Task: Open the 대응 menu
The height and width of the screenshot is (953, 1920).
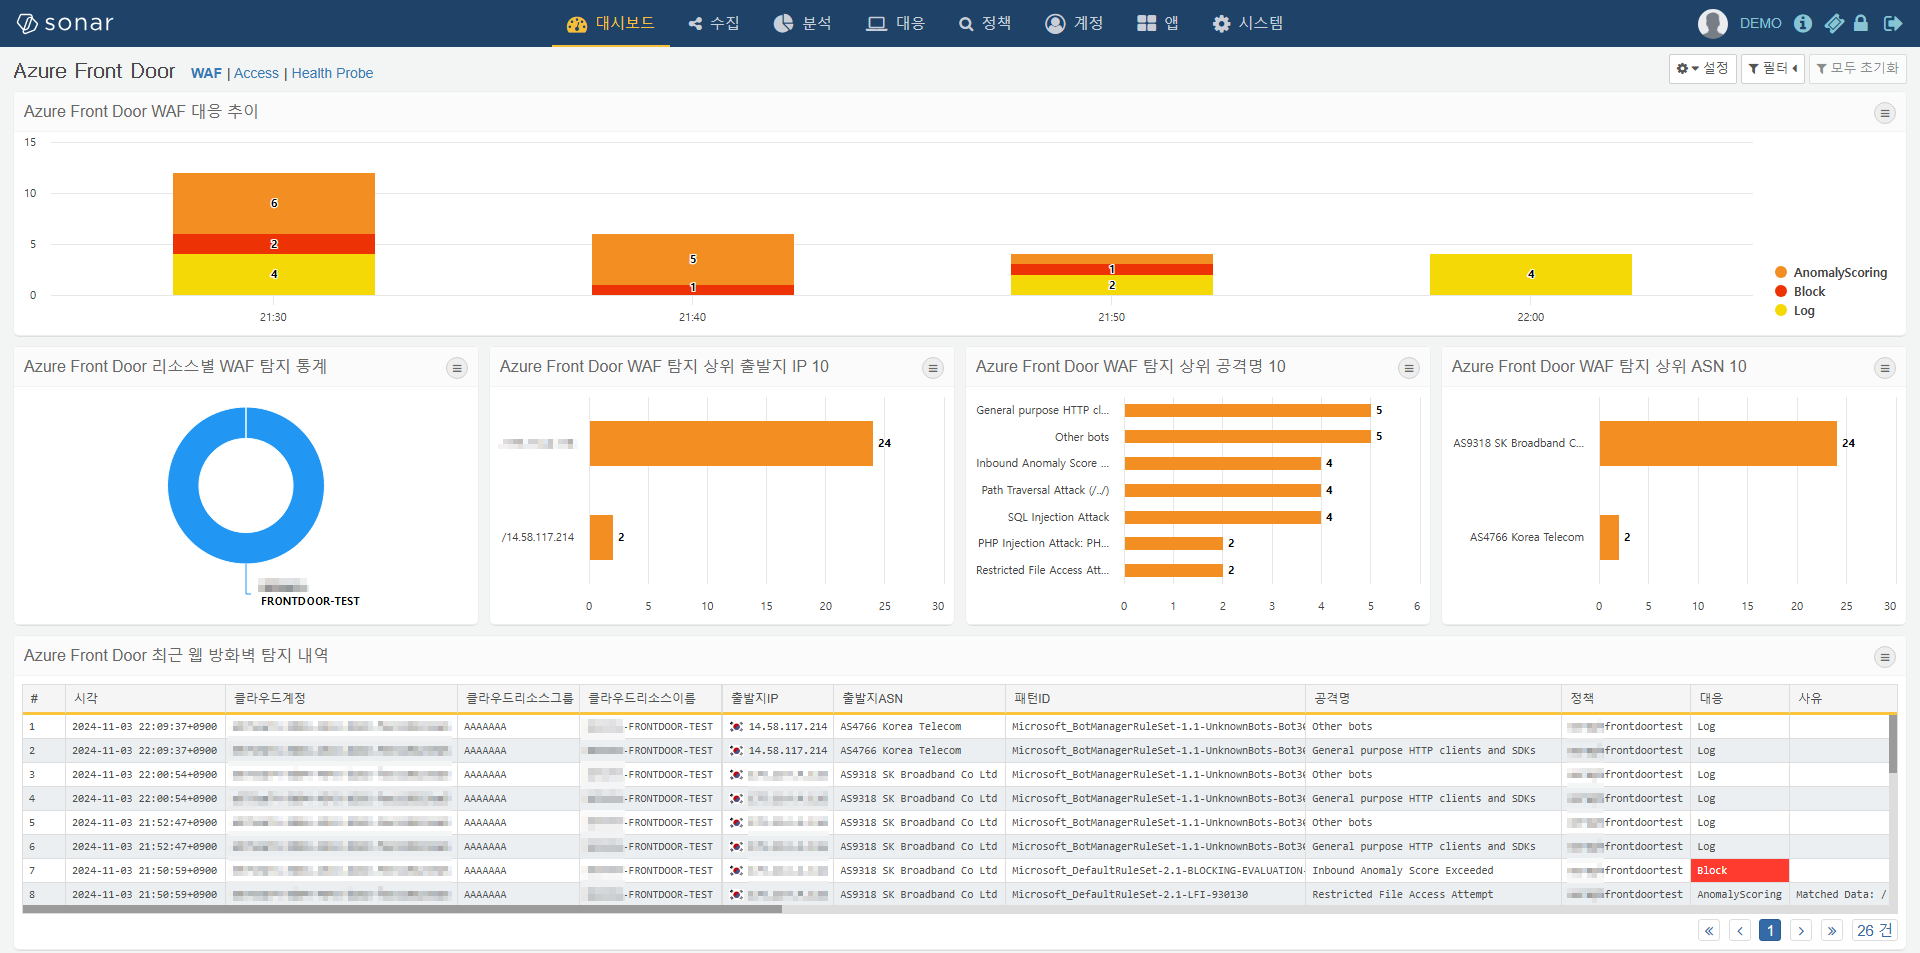Action: coord(895,23)
